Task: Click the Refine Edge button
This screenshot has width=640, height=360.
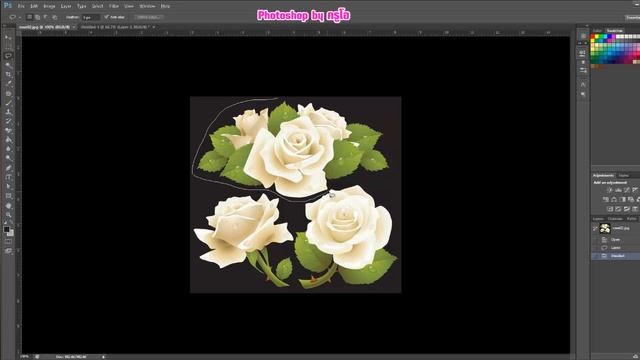Action: 149,17
